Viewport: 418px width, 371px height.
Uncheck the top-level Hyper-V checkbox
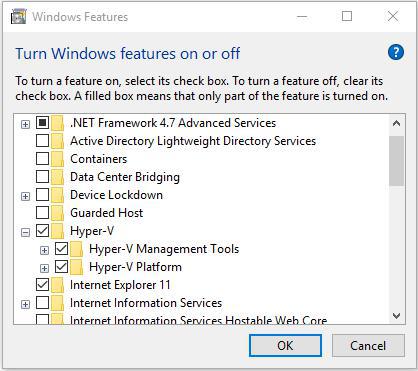click(42, 231)
